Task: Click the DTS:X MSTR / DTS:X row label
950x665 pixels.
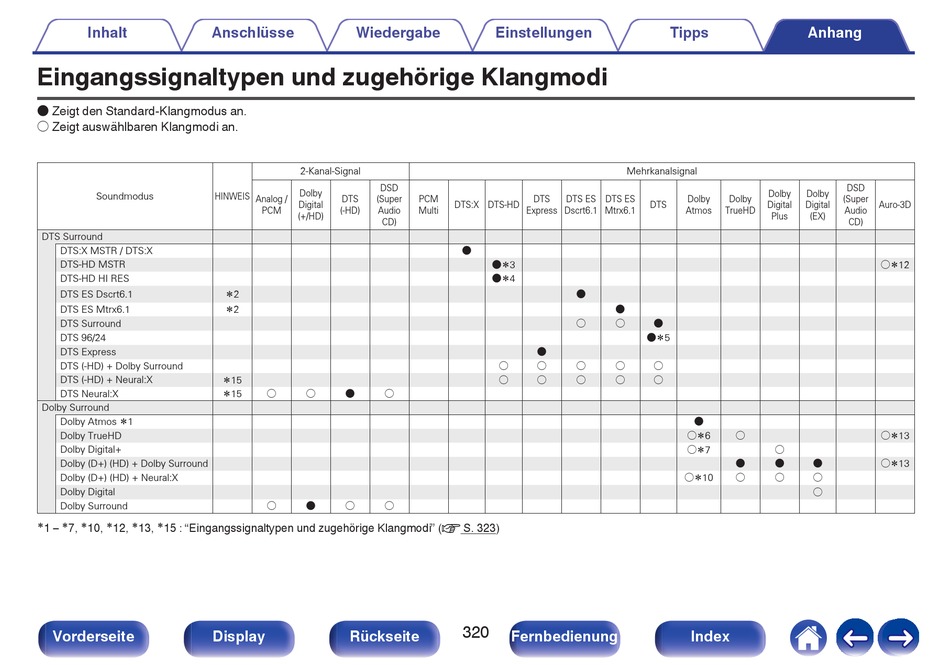Action: pos(106,251)
